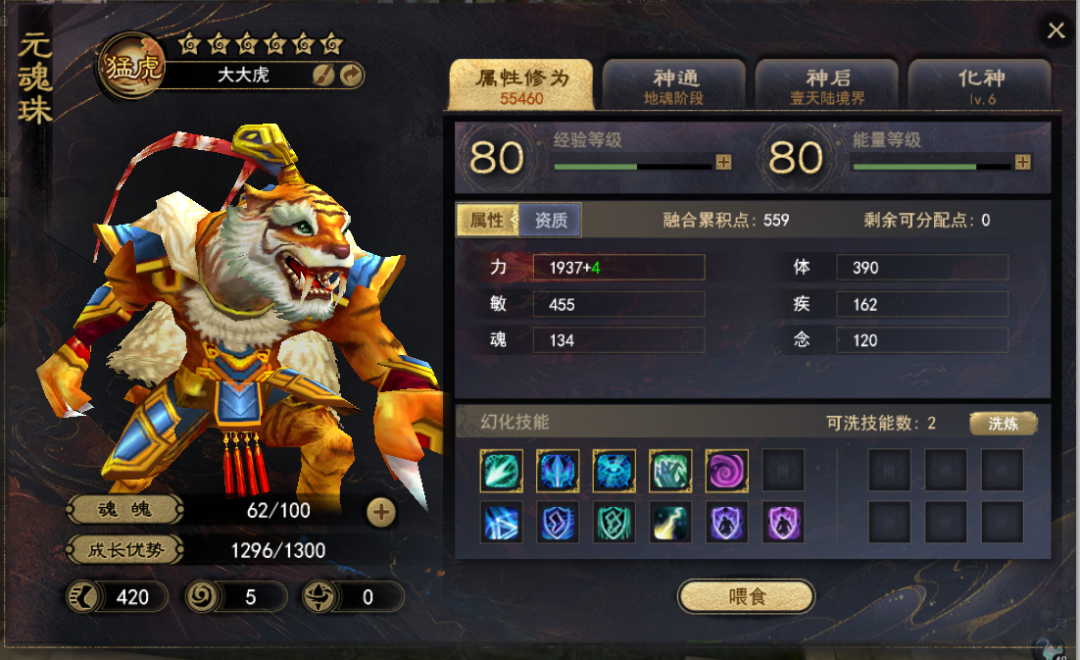The height and width of the screenshot is (660, 1080).
Task: Click the 喂食 feed button
Action: (746, 596)
